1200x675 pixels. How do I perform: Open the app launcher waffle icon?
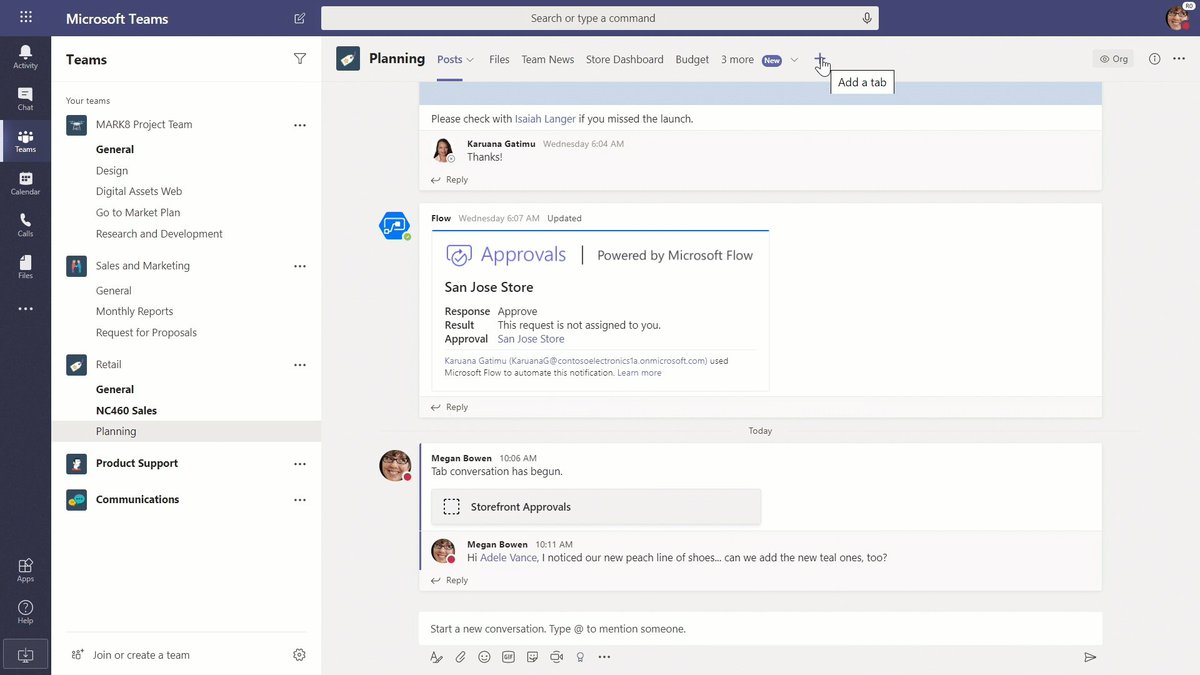point(25,18)
